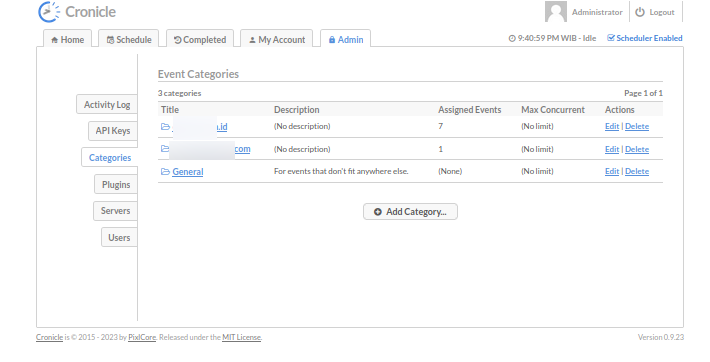The image size is (710, 362).
Task: Open the Home tab
Action: tap(67, 39)
